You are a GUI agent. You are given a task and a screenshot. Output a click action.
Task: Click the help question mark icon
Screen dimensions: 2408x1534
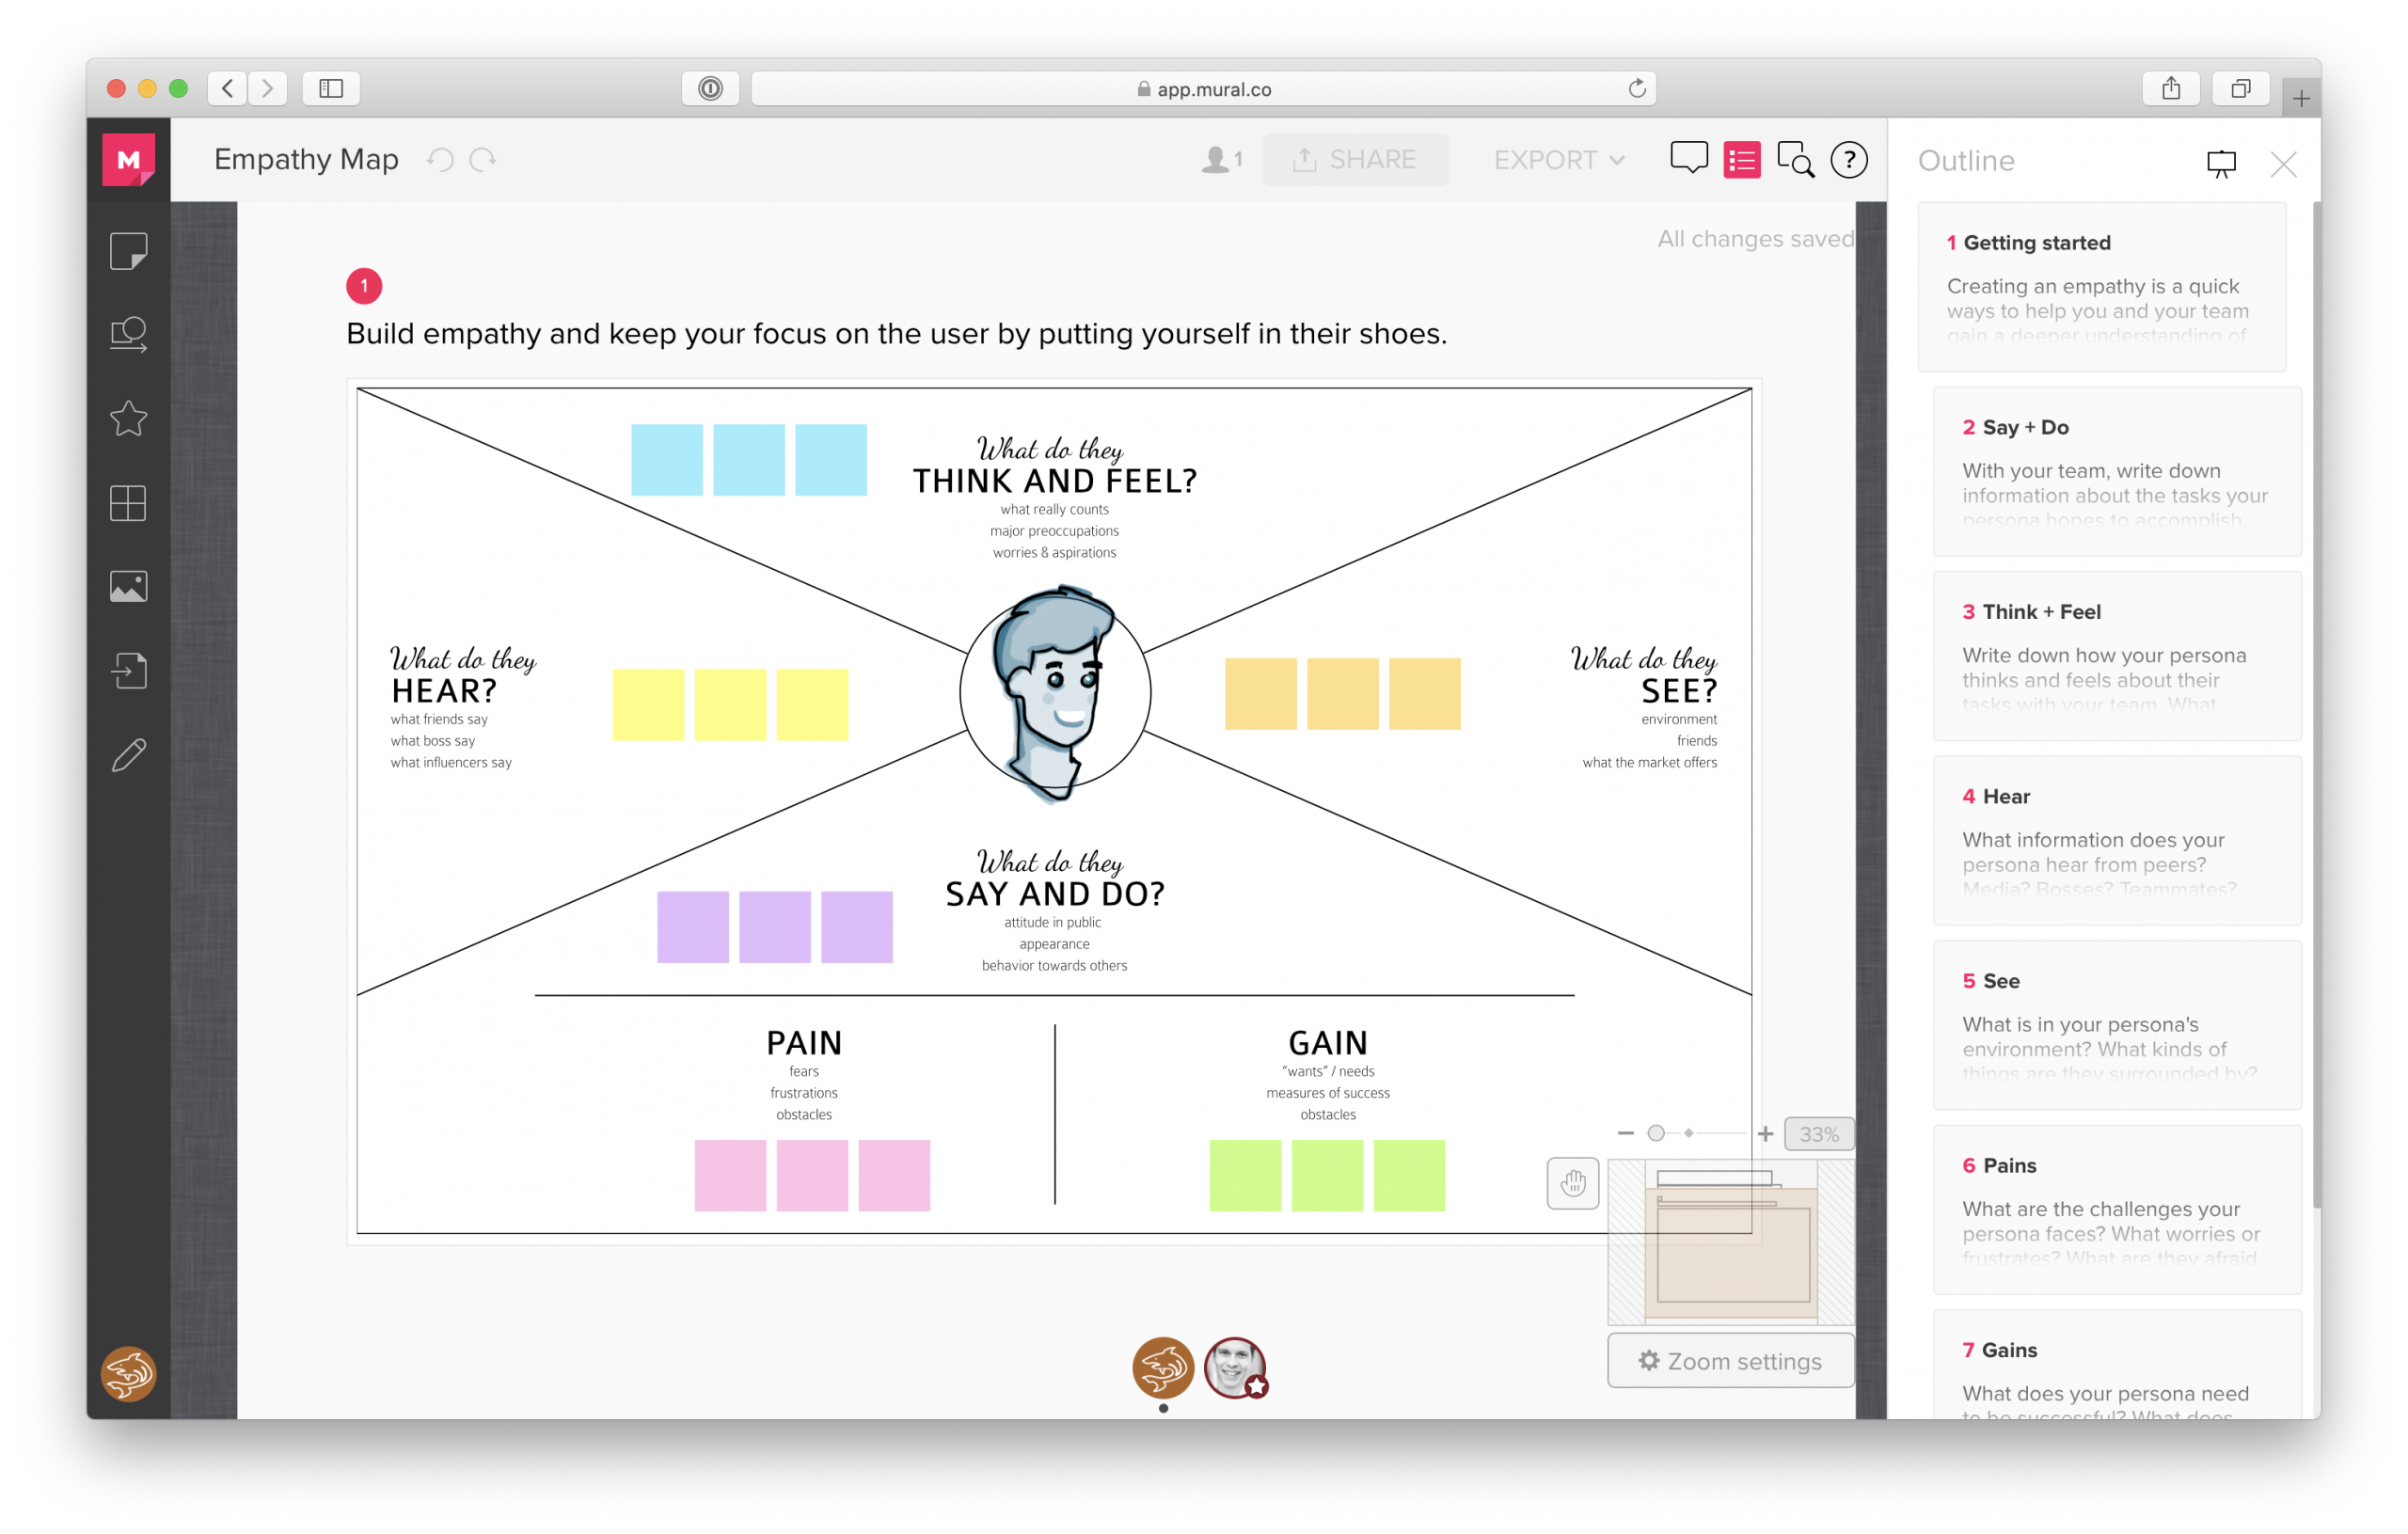point(1849,160)
